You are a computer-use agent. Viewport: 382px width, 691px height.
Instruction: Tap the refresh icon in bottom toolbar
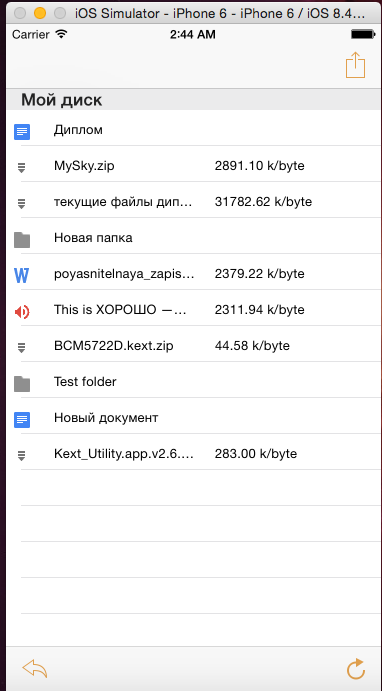pyautogui.click(x=356, y=669)
